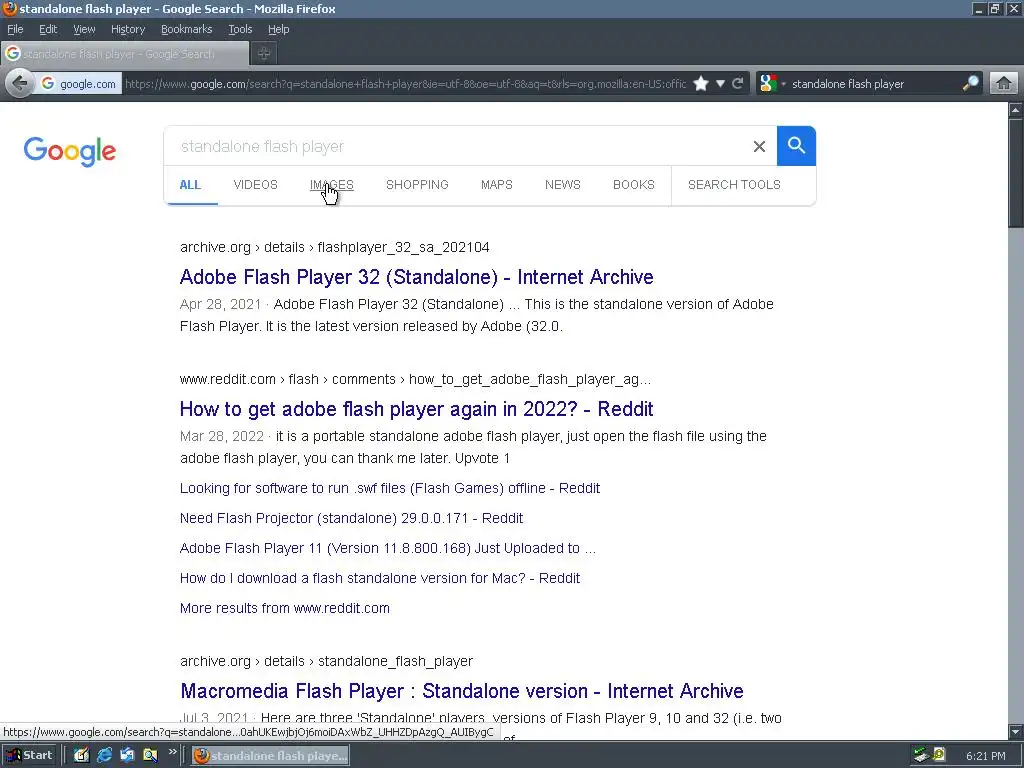Screen dimensions: 1024x768
Task: Open the History menu
Action: pyautogui.click(x=128, y=29)
